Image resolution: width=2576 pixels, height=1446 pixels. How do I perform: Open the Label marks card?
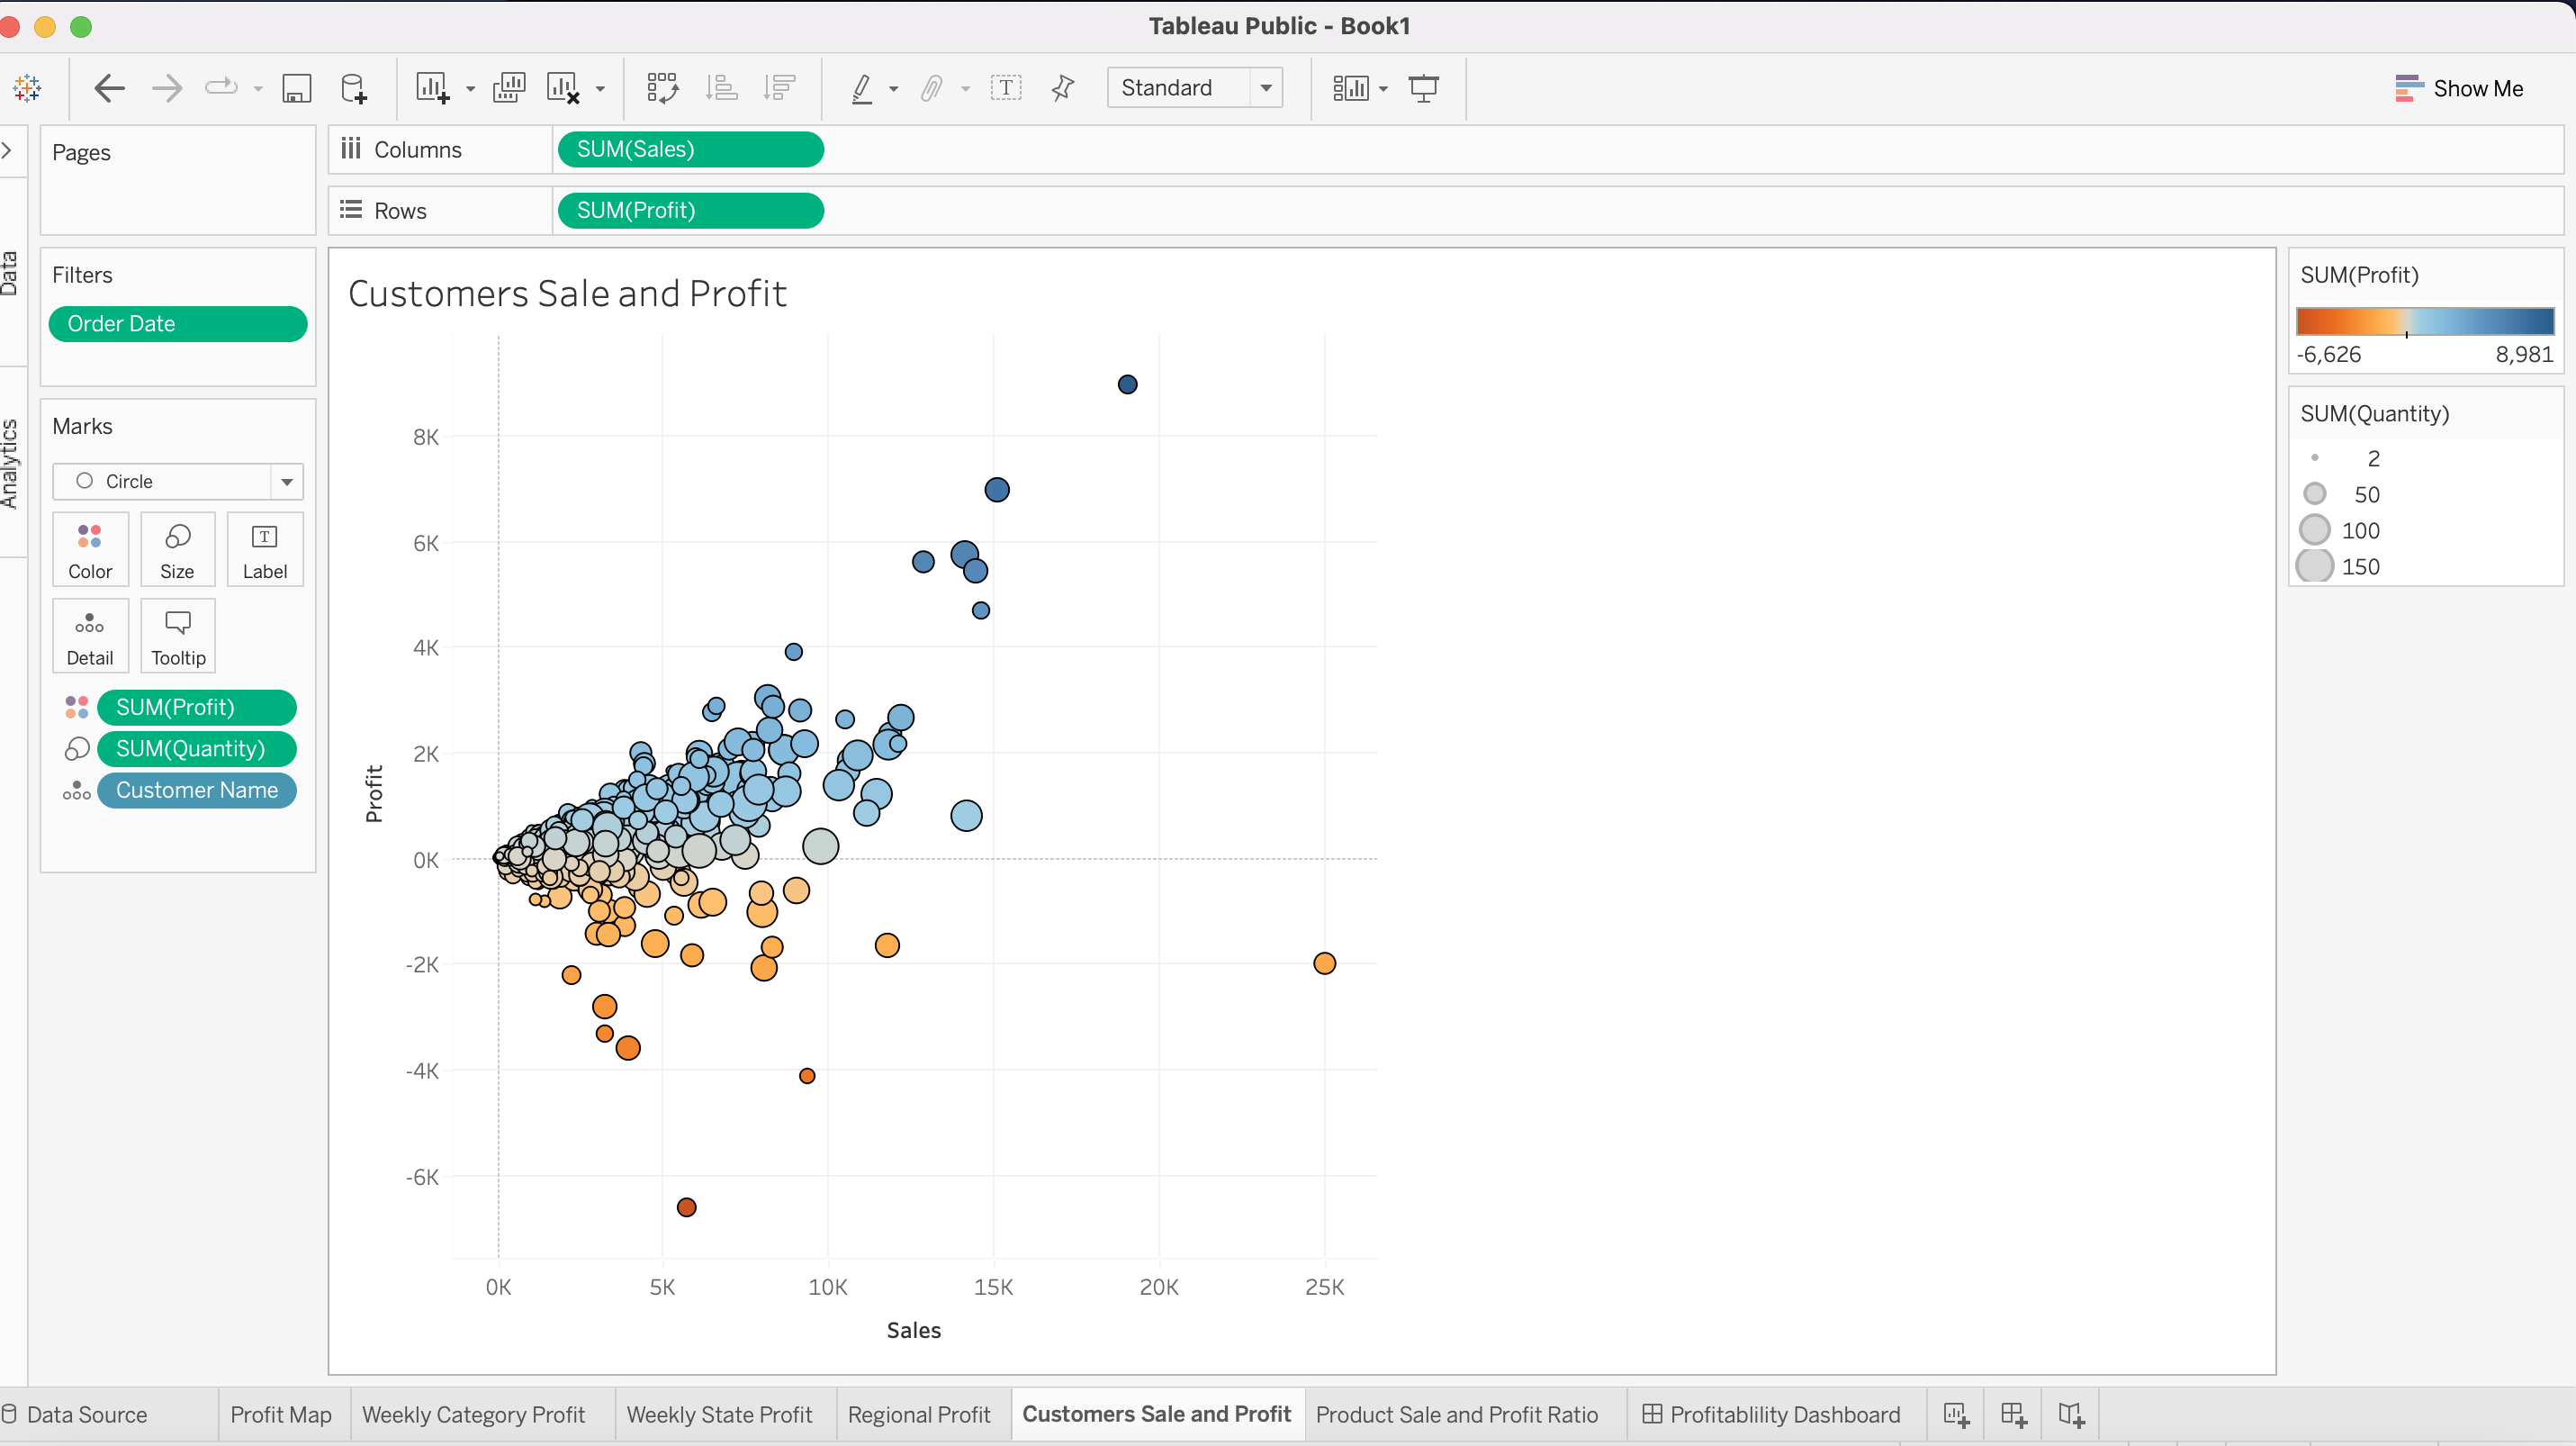[x=265, y=549]
